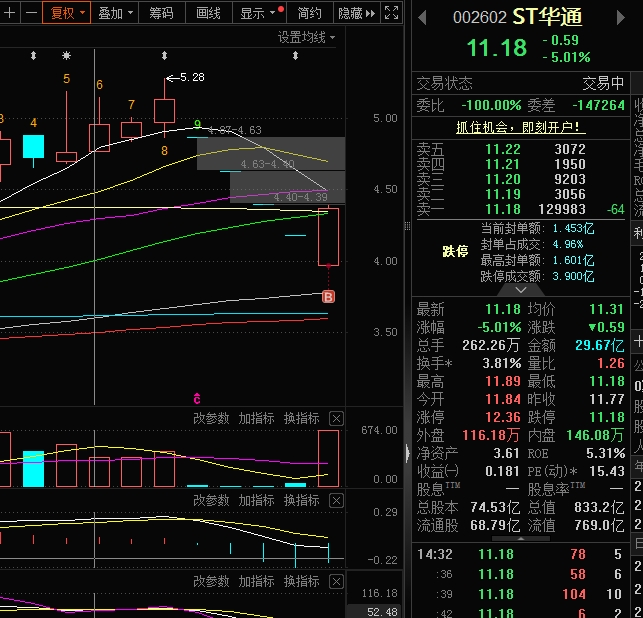The height and width of the screenshot is (618, 643).
Task: Click 改参数 in the MACD panel
Action: pos(211,500)
